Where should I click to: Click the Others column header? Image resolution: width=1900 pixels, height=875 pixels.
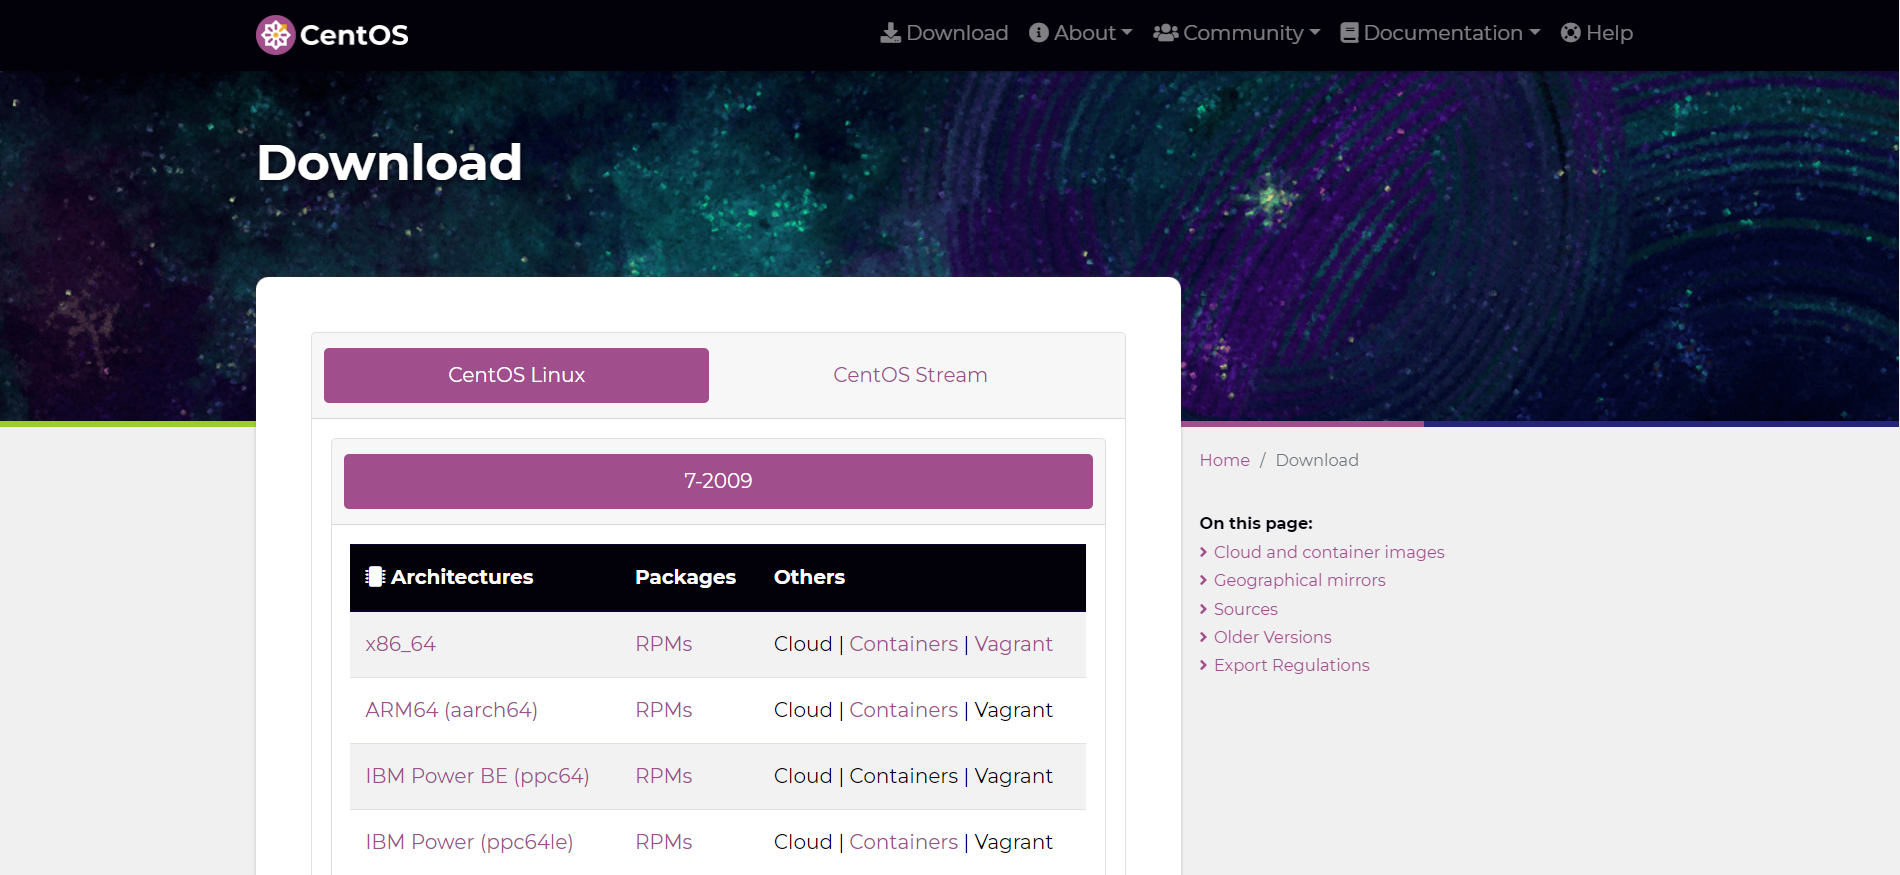810,577
